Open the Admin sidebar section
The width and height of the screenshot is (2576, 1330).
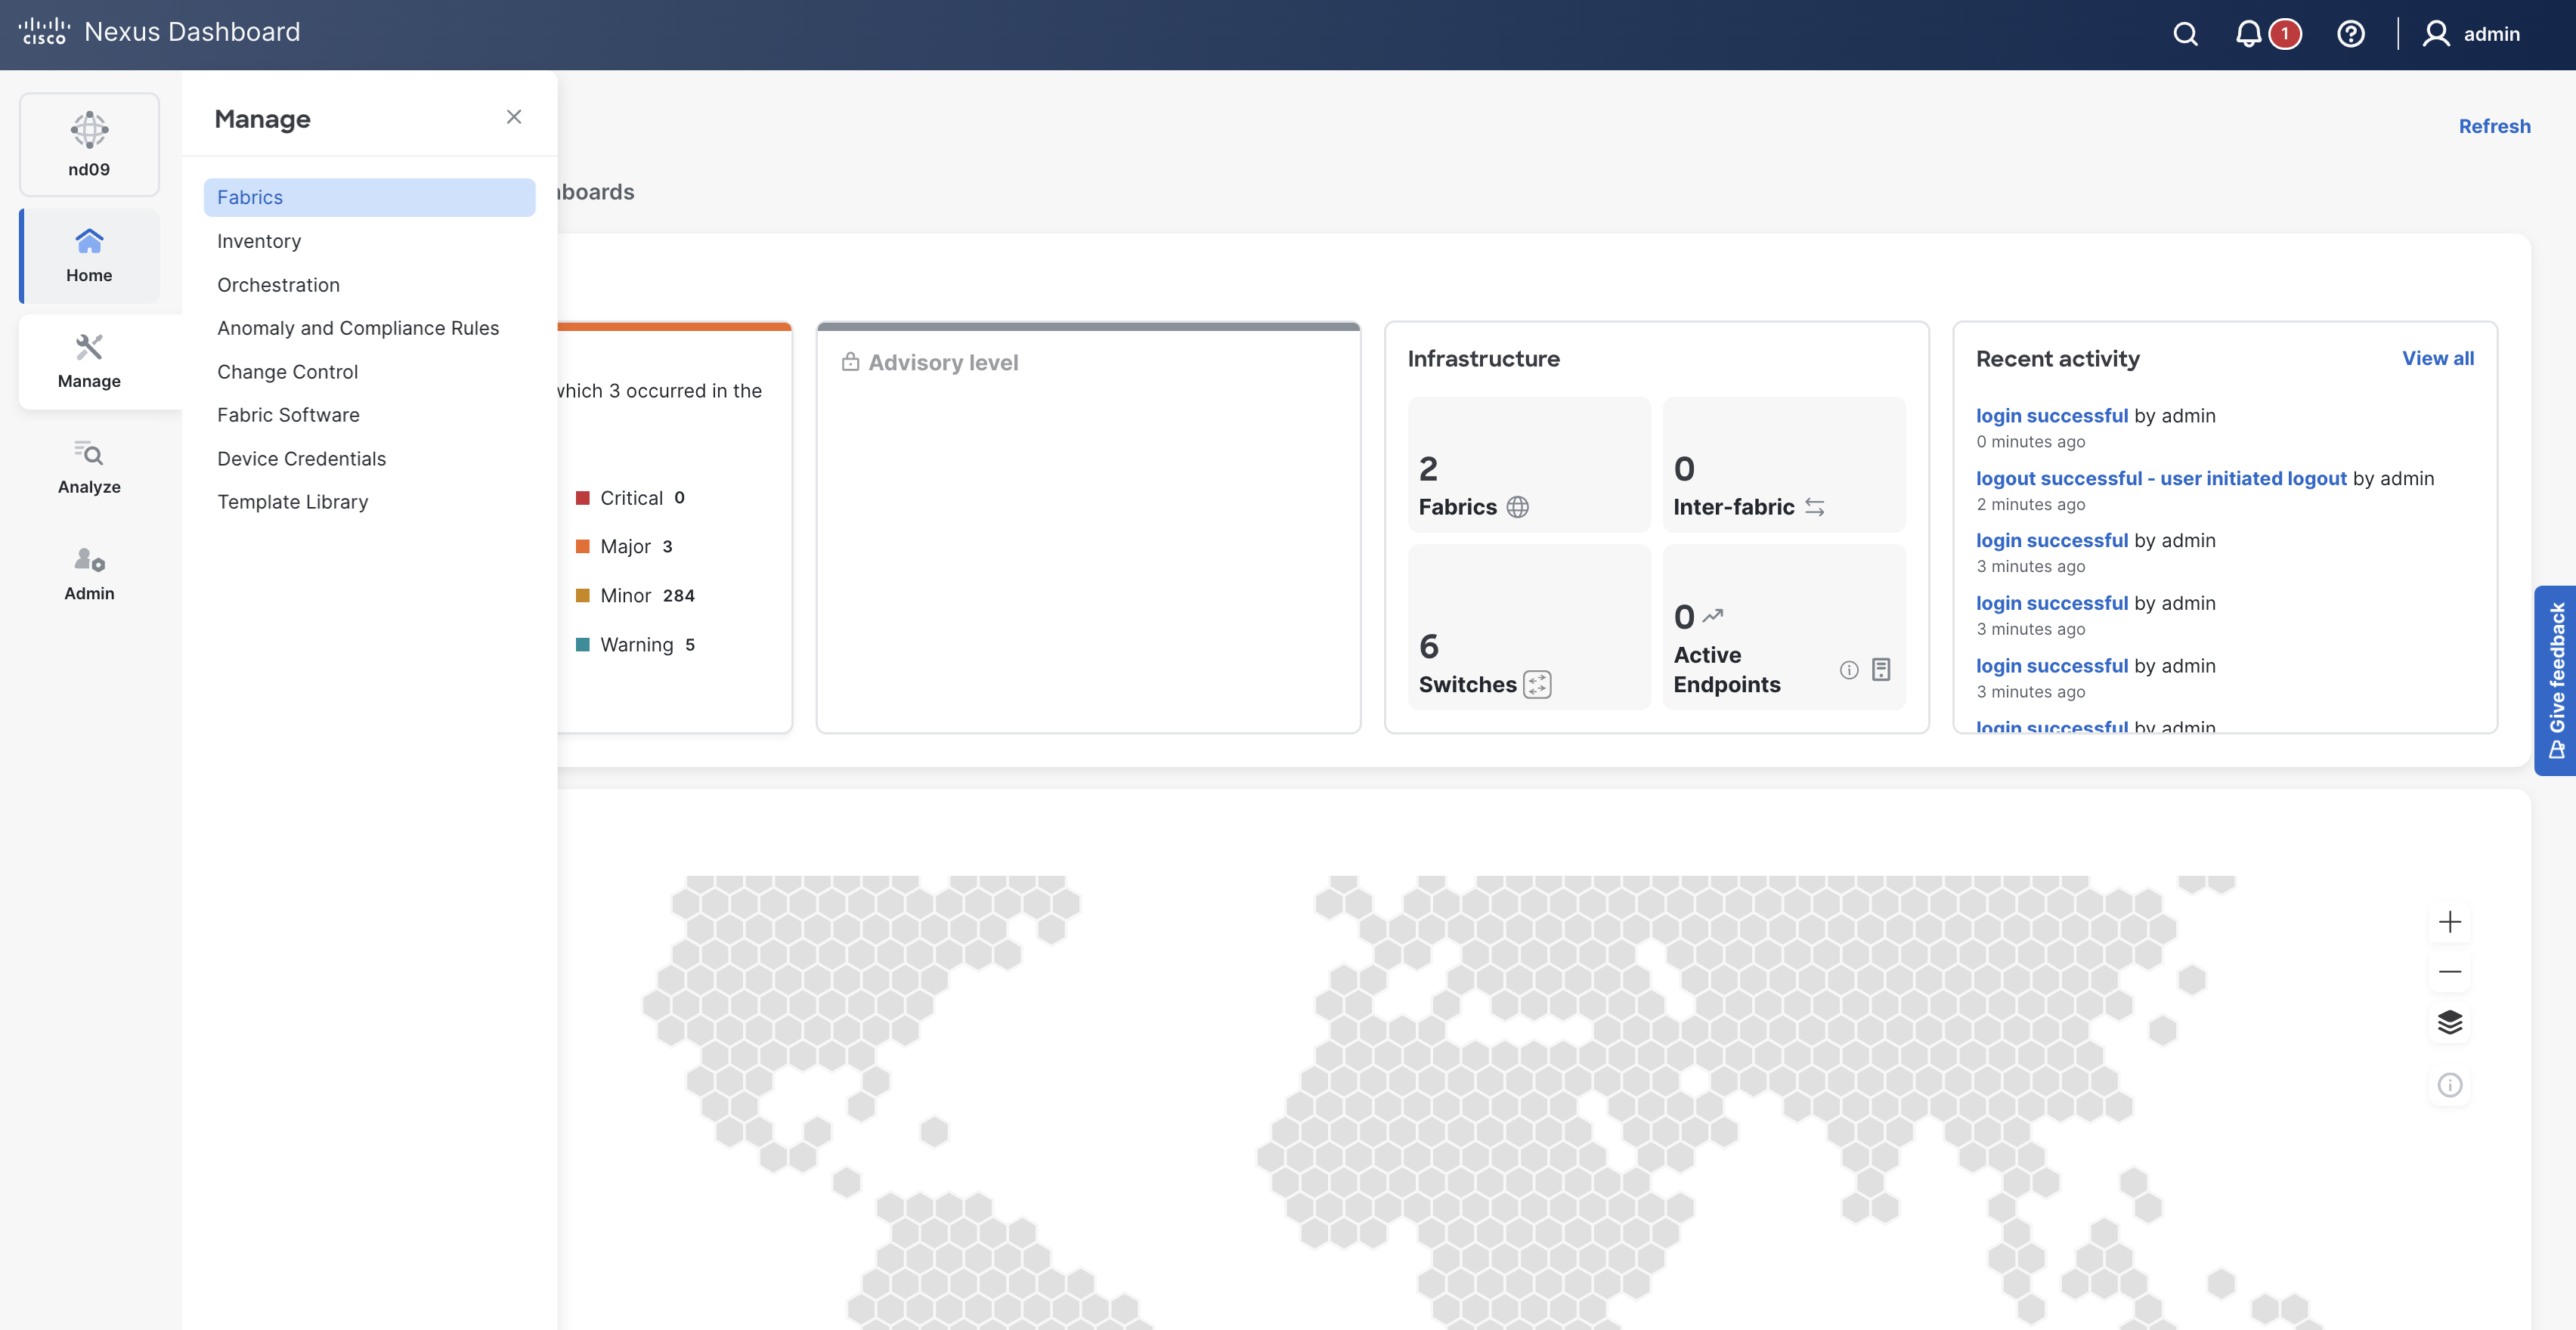coord(89,573)
